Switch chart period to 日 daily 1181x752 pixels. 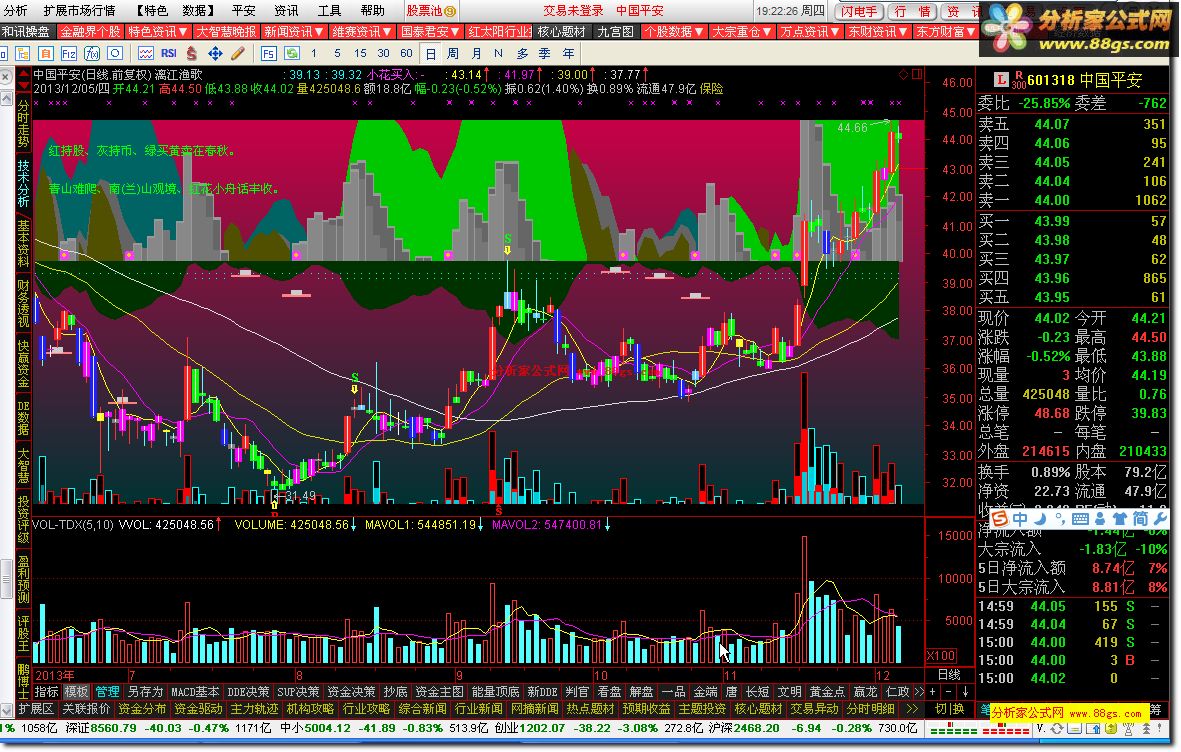430,53
